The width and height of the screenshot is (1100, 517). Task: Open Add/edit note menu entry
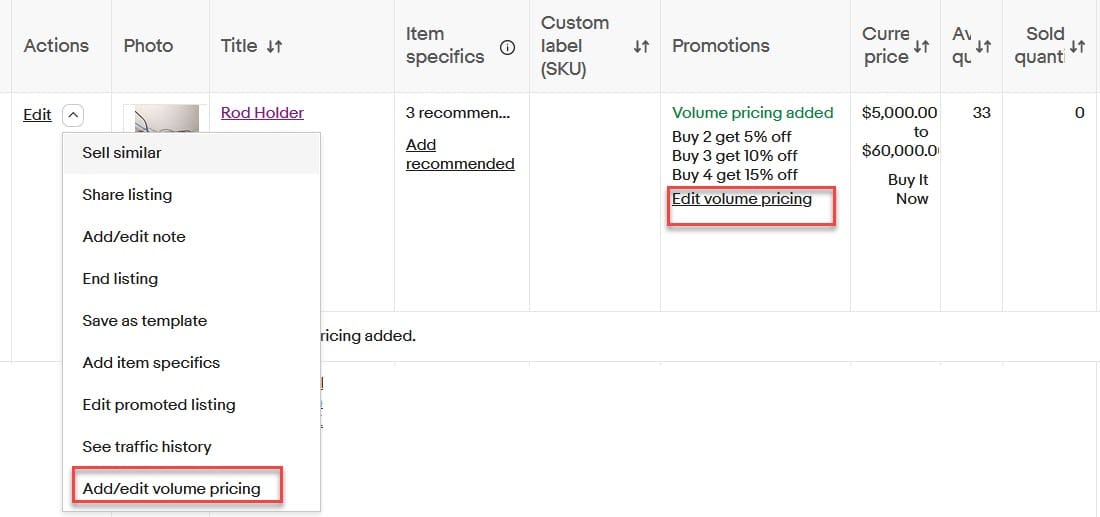pyautogui.click(x=134, y=237)
